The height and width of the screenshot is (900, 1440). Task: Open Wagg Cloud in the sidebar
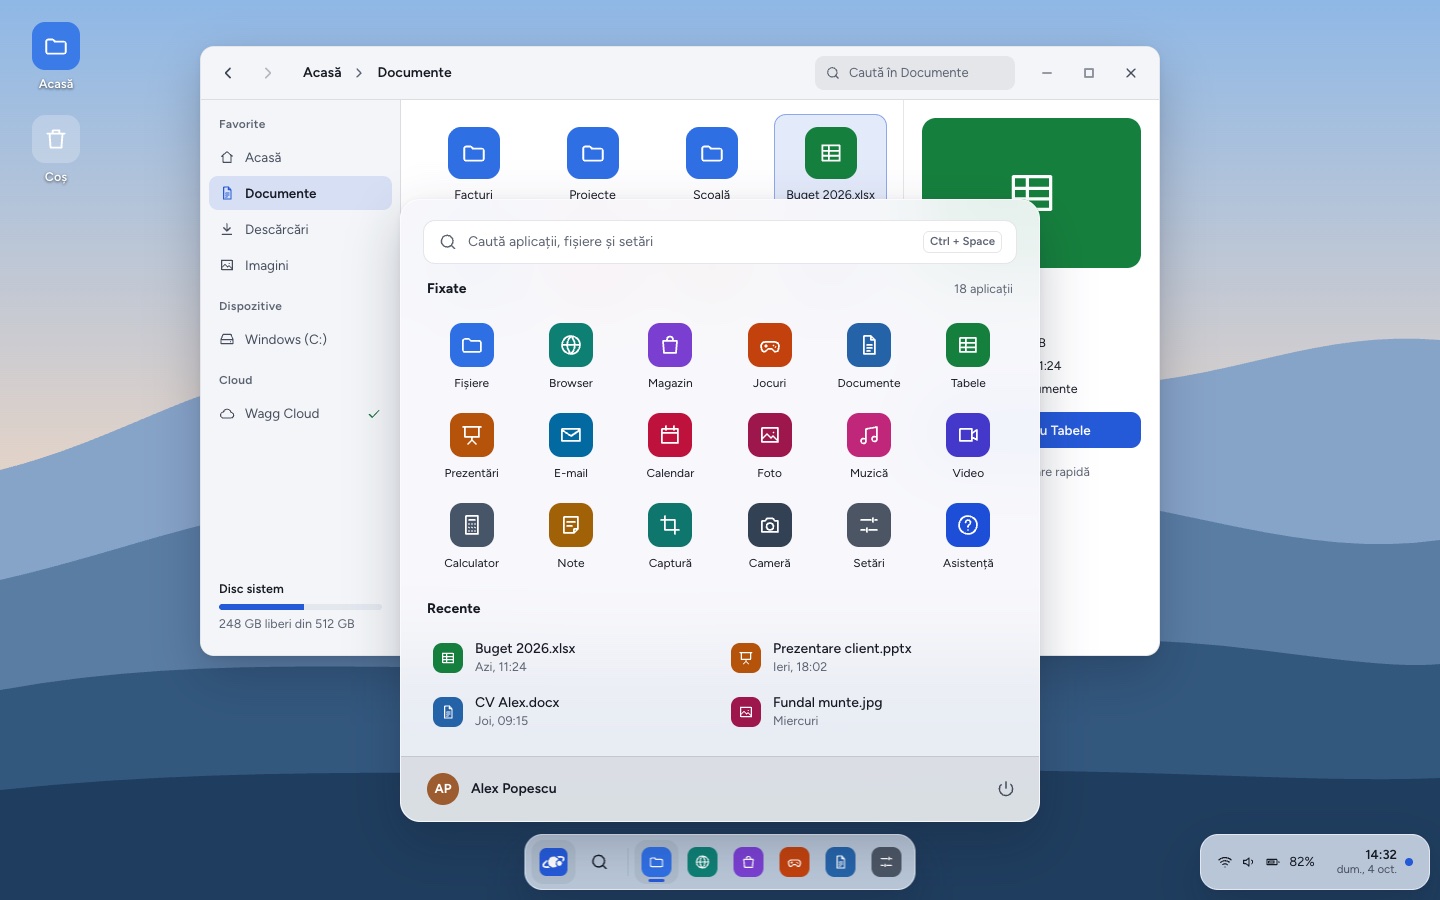(x=300, y=414)
